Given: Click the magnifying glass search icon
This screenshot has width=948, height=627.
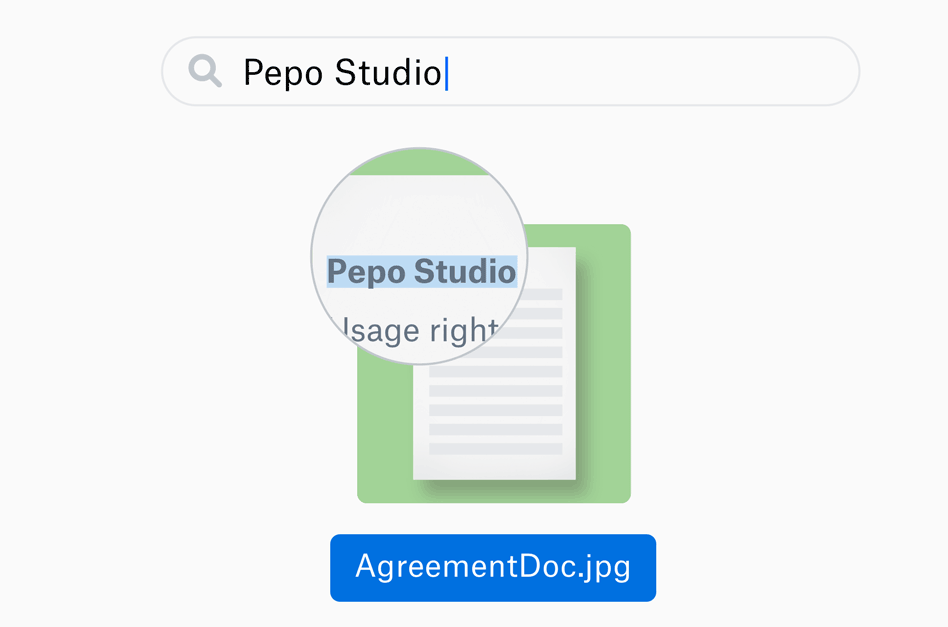Looking at the screenshot, I should (205, 71).
